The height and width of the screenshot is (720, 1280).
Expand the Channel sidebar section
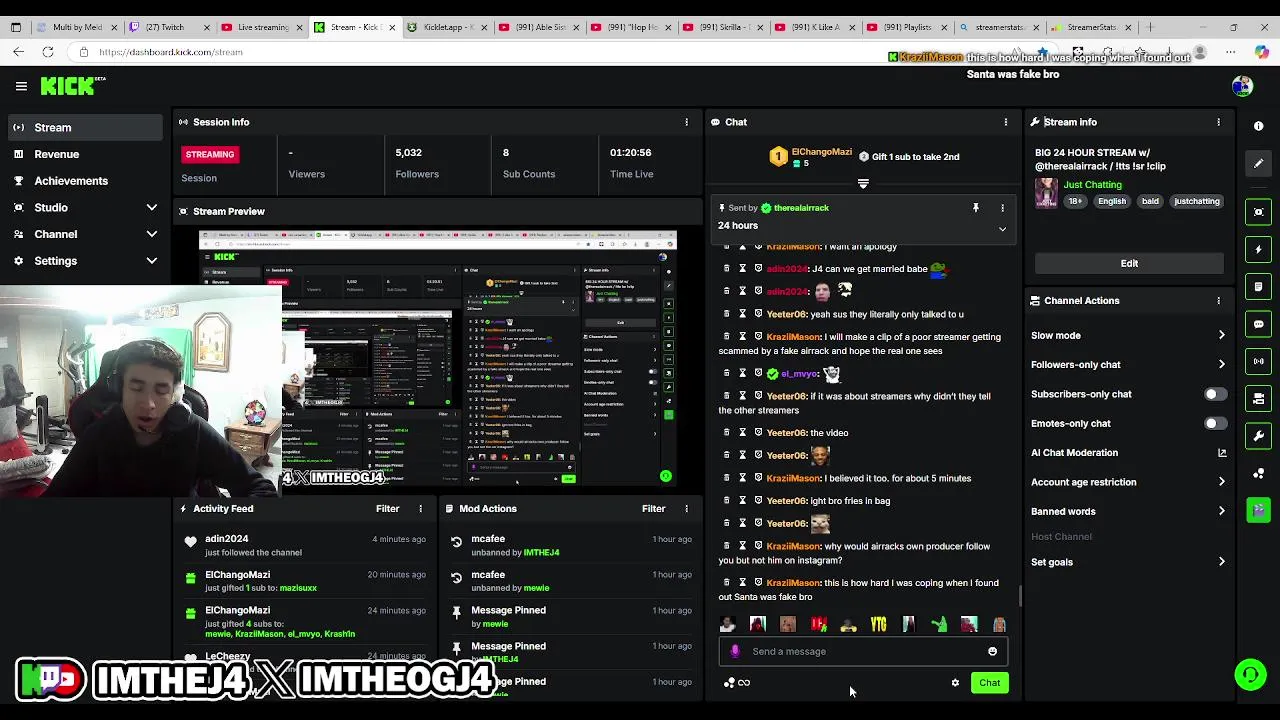152,234
